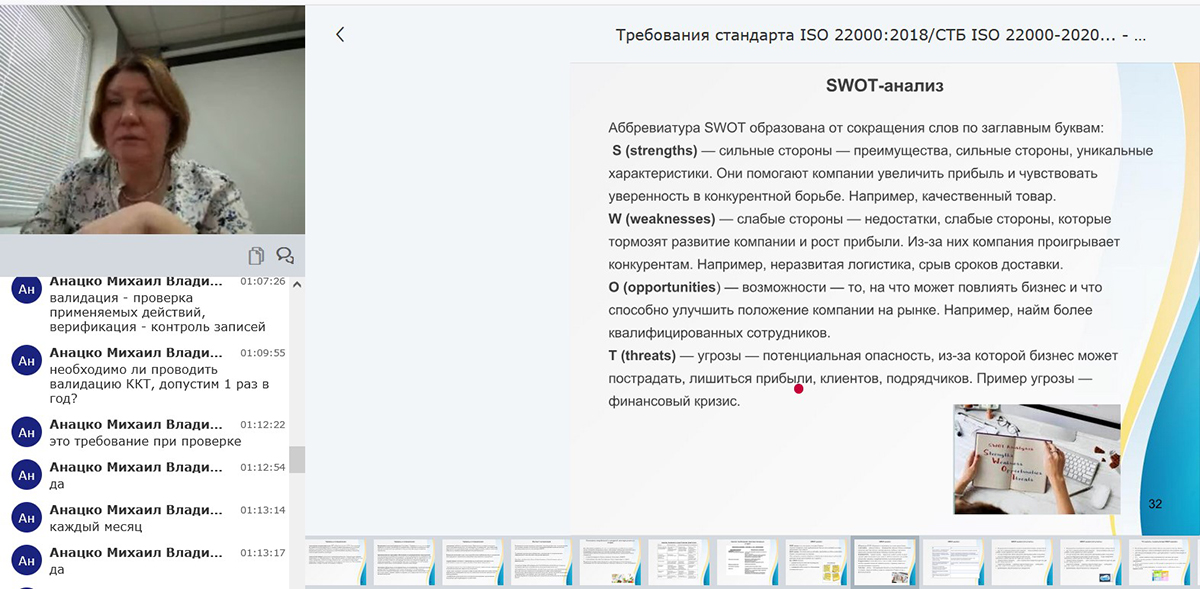
Task: Select the highlighted current slide thumbnail
Action: 884,562
